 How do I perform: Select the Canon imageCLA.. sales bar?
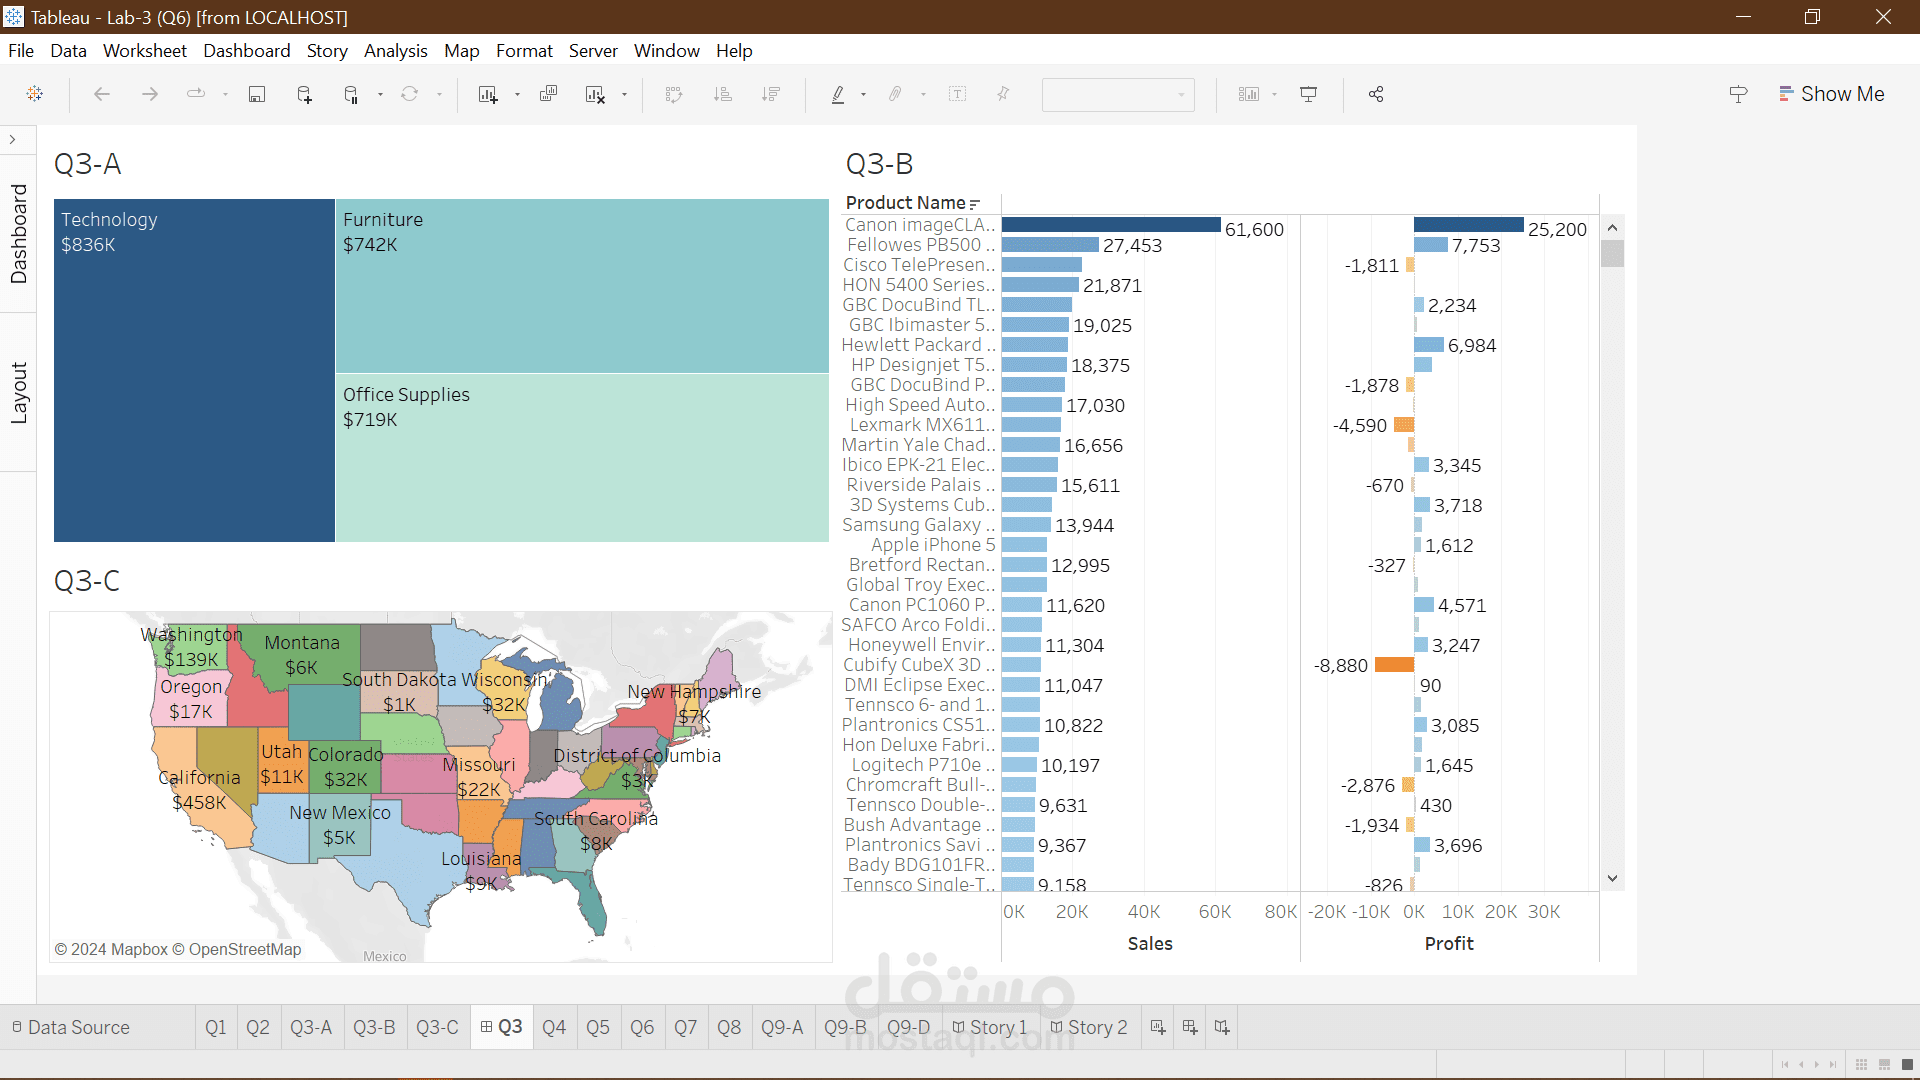[x=1111, y=225]
